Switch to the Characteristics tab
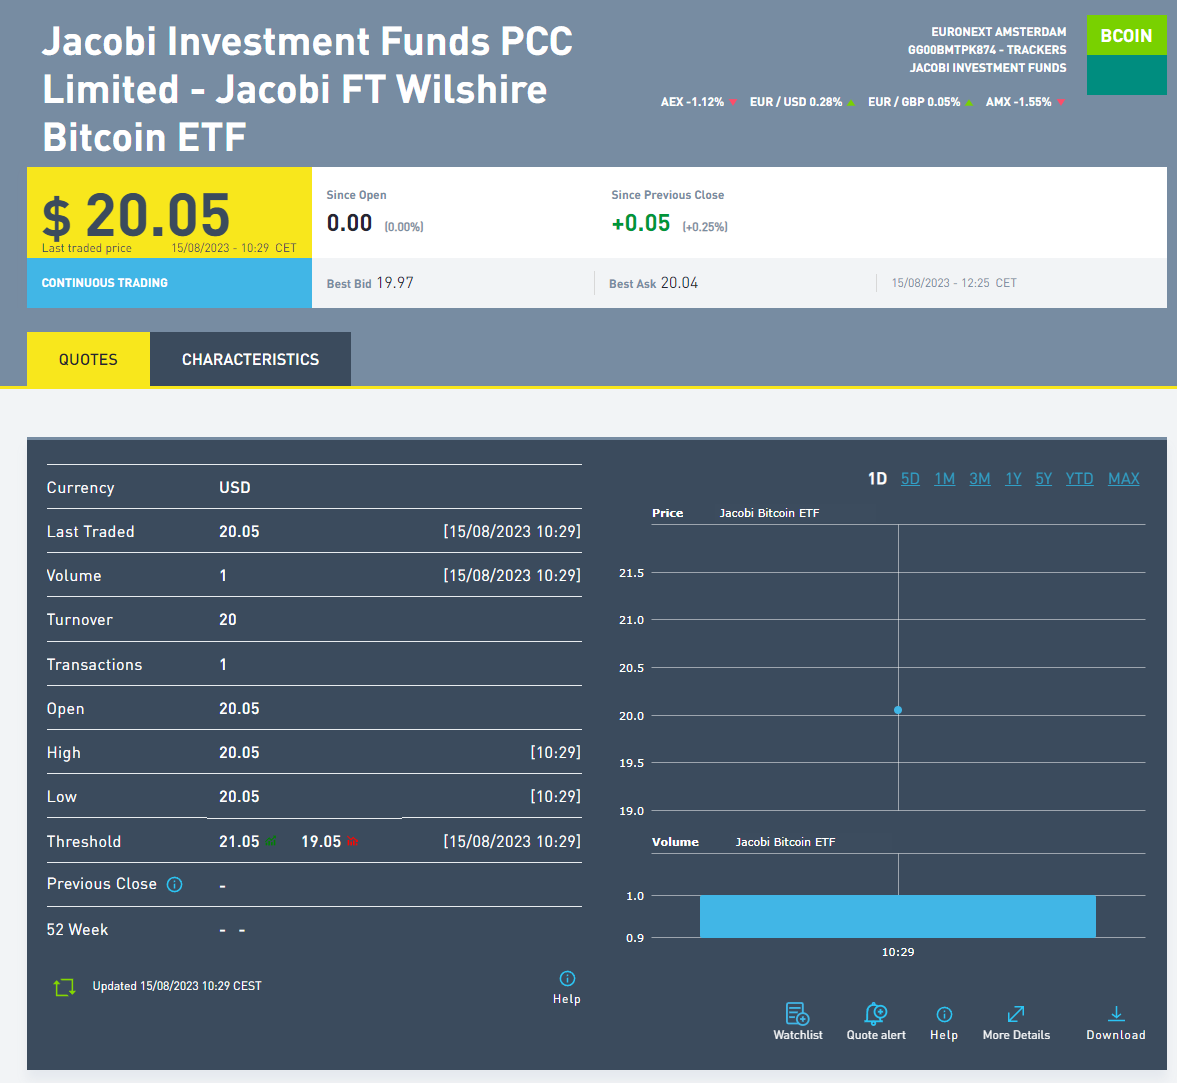The width and height of the screenshot is (1177, 1083). click(250, 359)
